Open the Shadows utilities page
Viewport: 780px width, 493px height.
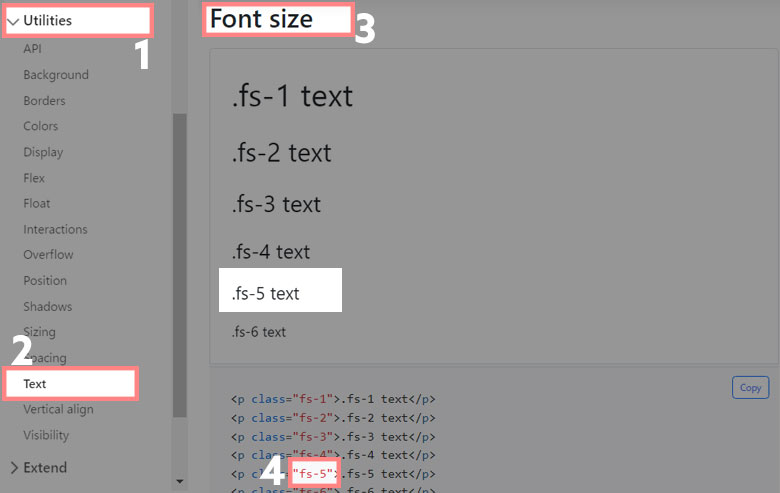point(48,307)
